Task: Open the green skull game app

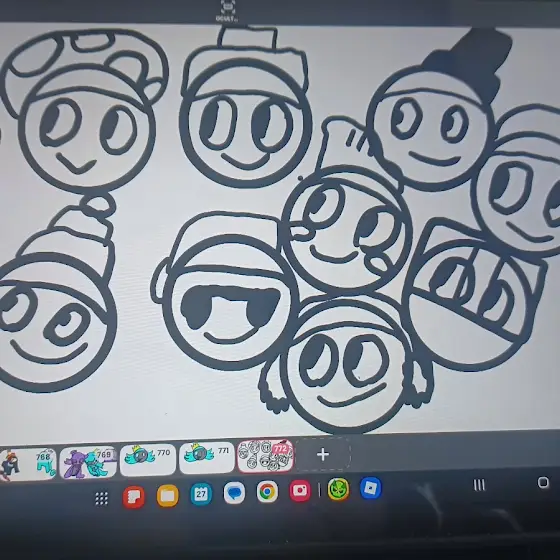Action: coord(338,489)
